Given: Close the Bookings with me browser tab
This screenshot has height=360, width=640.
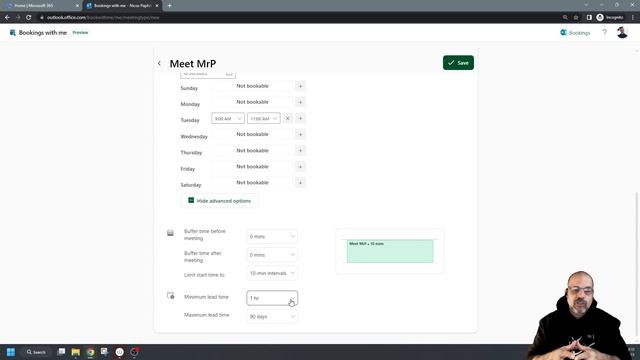Looking at the screenshot, I should [157, 6].
